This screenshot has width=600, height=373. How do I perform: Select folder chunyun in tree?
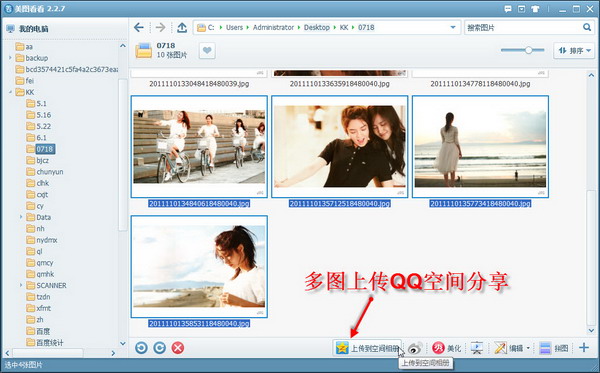pos(45,172)
